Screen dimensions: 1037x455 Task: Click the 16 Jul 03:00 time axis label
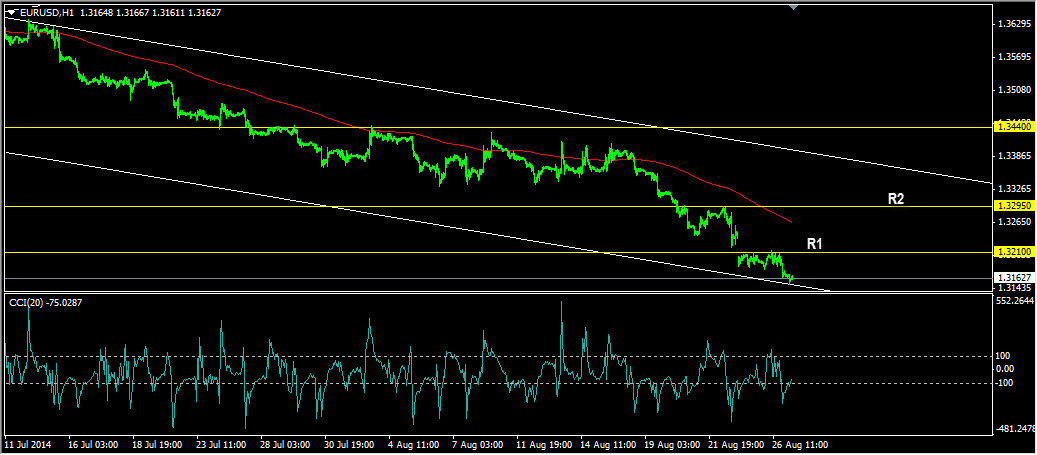click(91, 443)
